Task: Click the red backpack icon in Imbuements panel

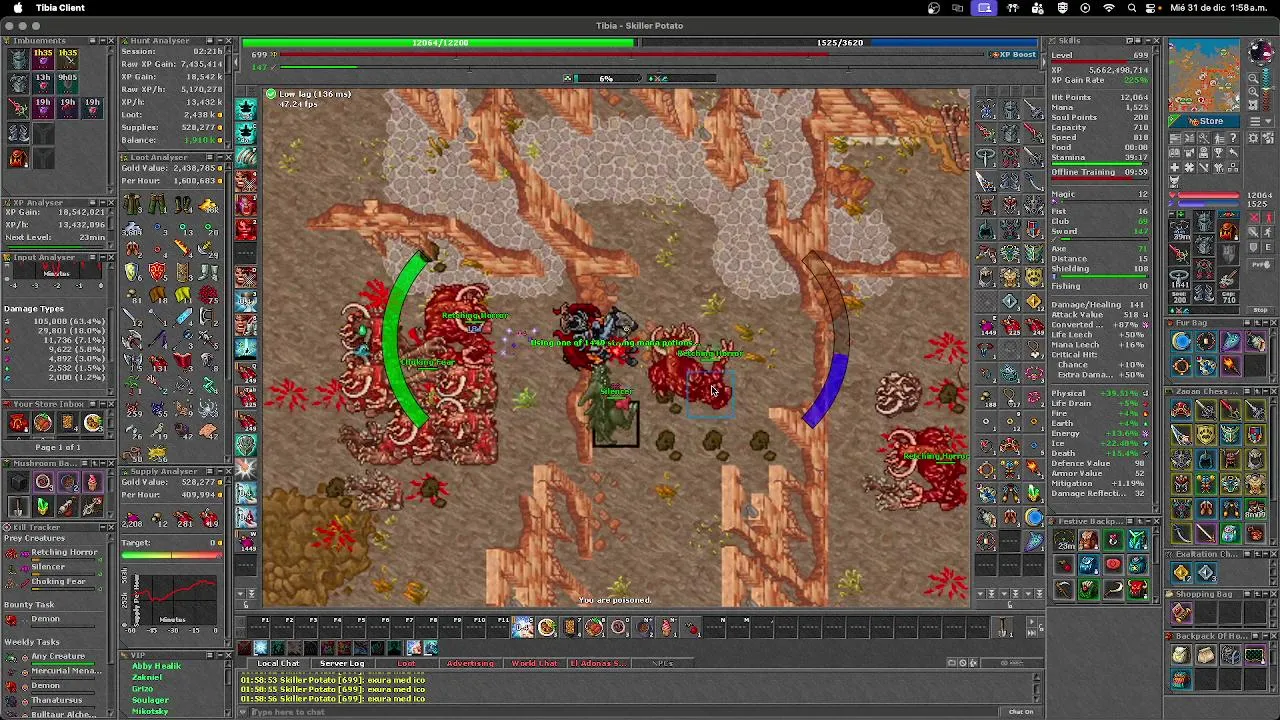Action: [18, 157]
